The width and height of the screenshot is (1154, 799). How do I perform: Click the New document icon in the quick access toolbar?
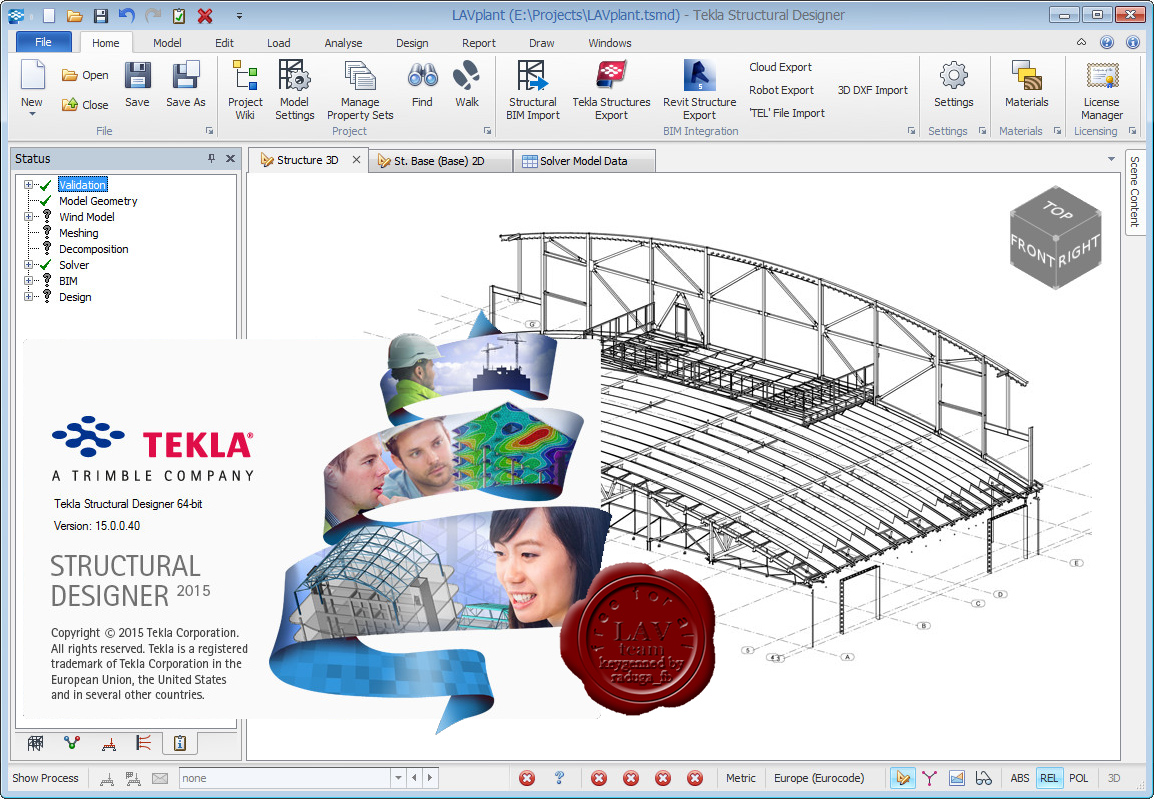[49, 15]
